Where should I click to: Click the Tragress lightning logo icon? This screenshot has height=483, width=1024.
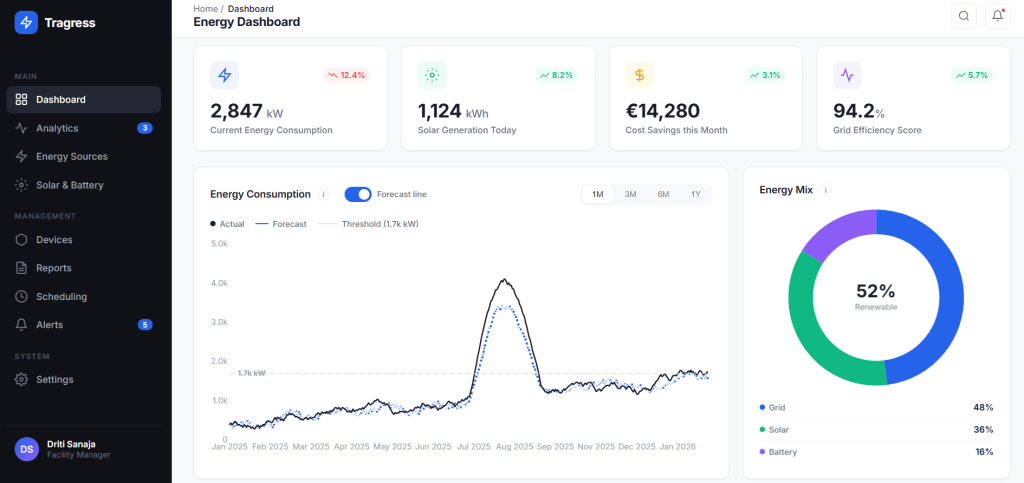pyautogui.click(x=26, y=23)
